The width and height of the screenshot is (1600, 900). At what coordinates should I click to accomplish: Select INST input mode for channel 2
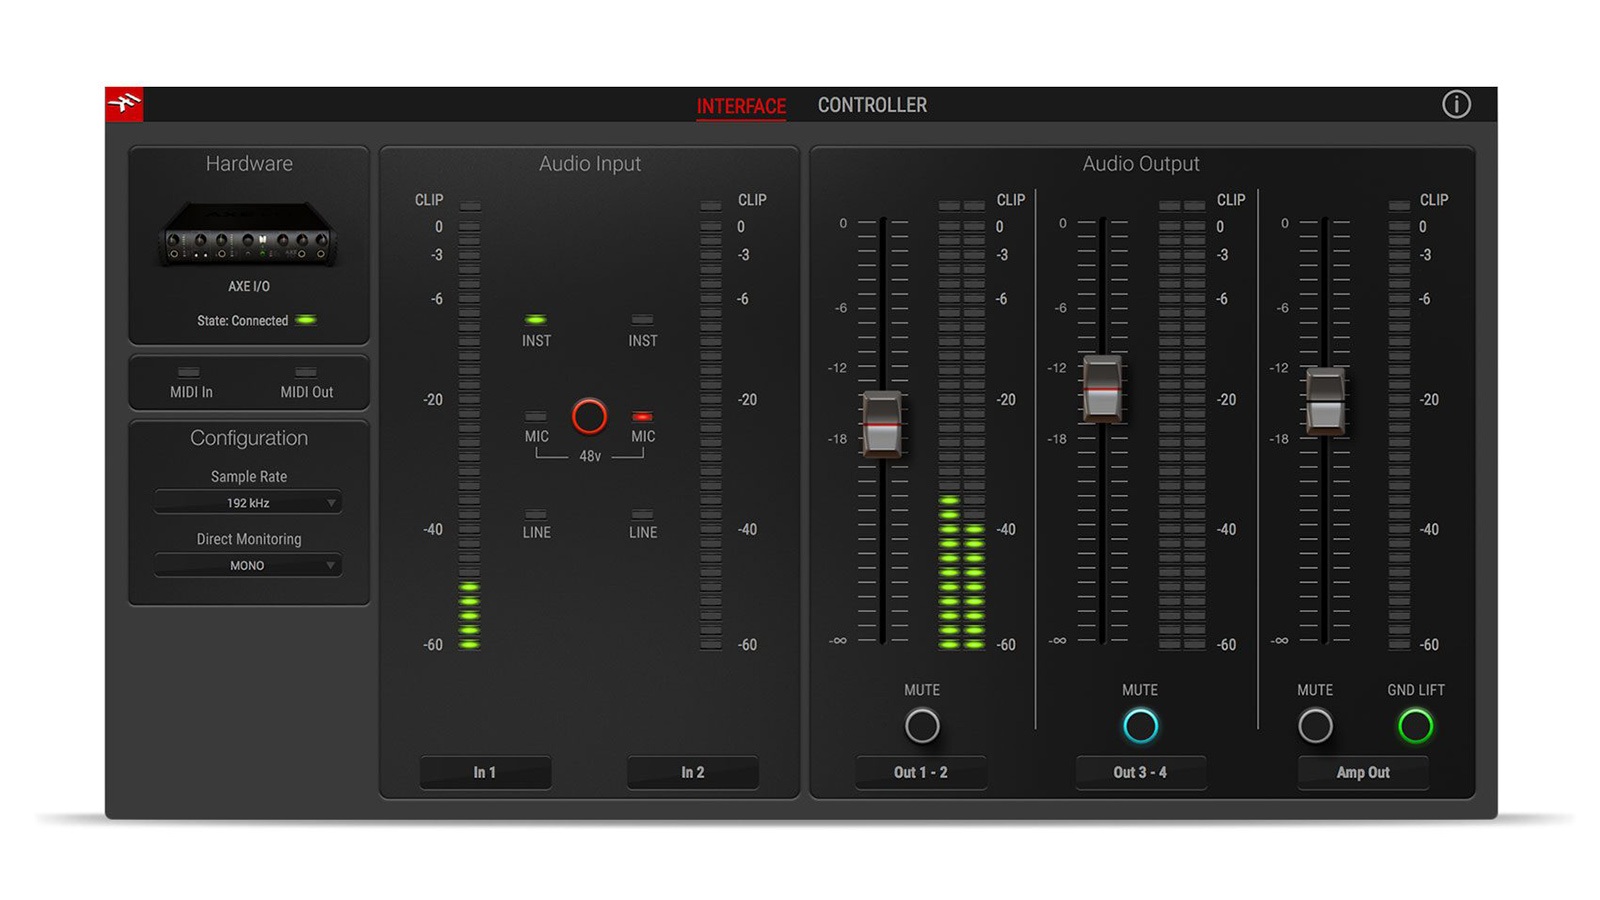(643, 330)
